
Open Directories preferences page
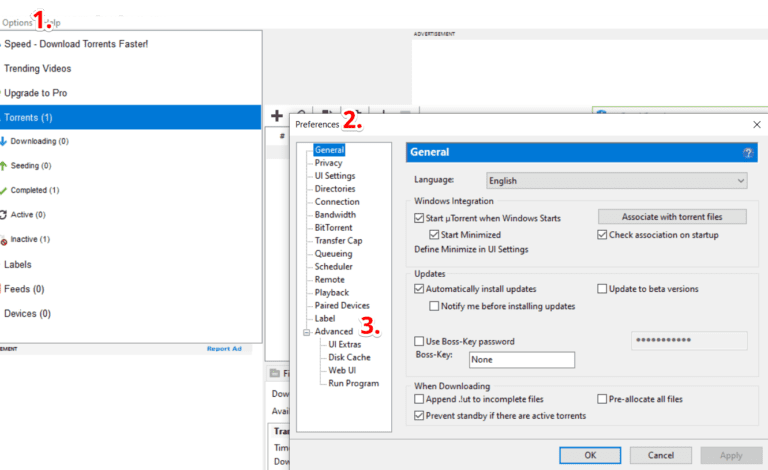coord(335,189)
